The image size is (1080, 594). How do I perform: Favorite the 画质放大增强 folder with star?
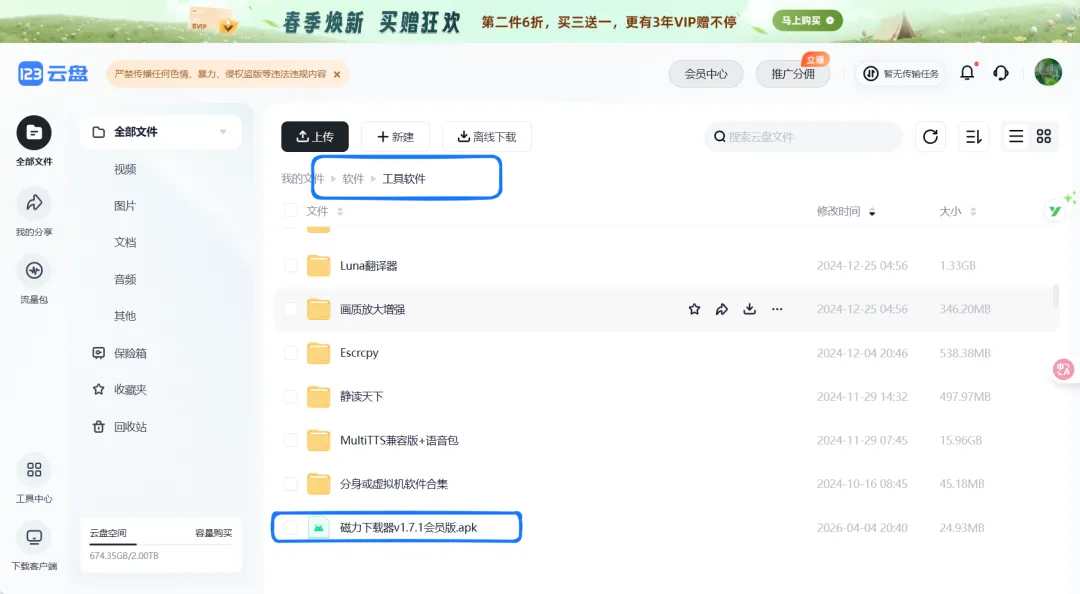pos(694,309)
